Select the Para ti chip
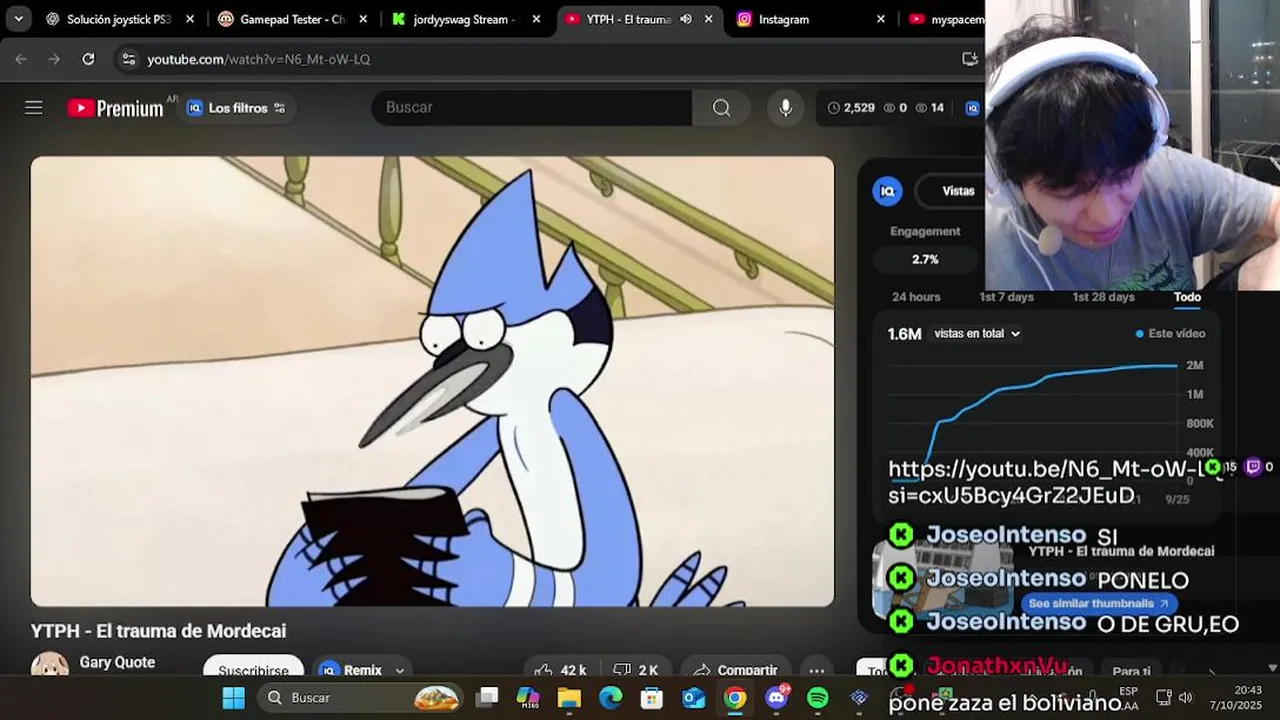This screenshot has width=1280, height=720. 1131,672
